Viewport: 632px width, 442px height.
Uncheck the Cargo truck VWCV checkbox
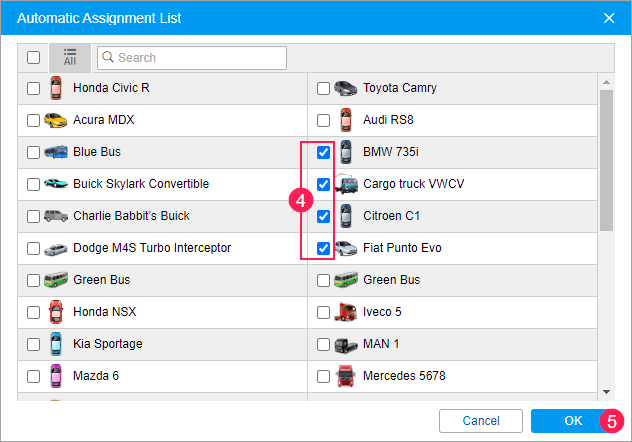323,184
